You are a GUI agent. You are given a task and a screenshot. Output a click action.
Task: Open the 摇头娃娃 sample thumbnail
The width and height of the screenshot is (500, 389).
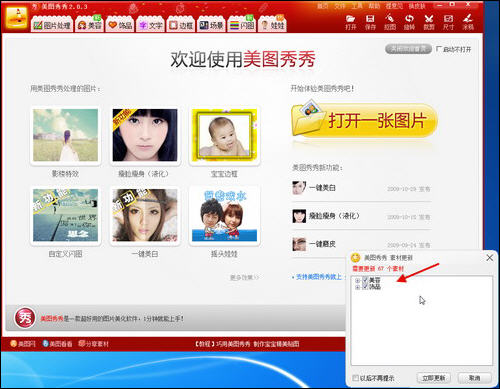tap(224, 215)
